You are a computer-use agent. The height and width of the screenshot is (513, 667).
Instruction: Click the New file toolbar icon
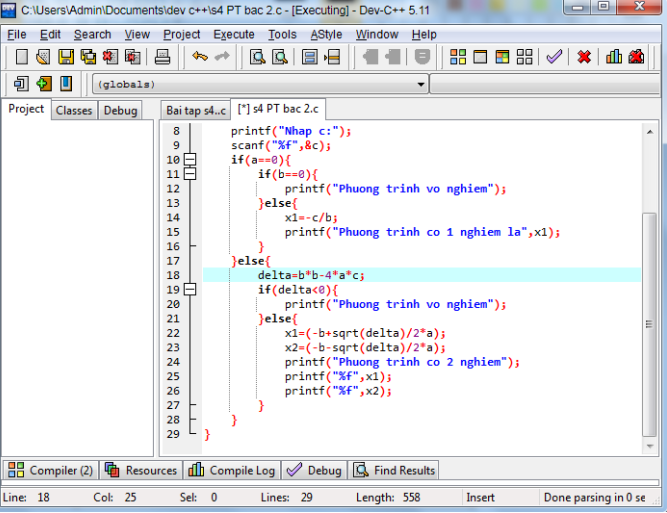tap(18, 57)
